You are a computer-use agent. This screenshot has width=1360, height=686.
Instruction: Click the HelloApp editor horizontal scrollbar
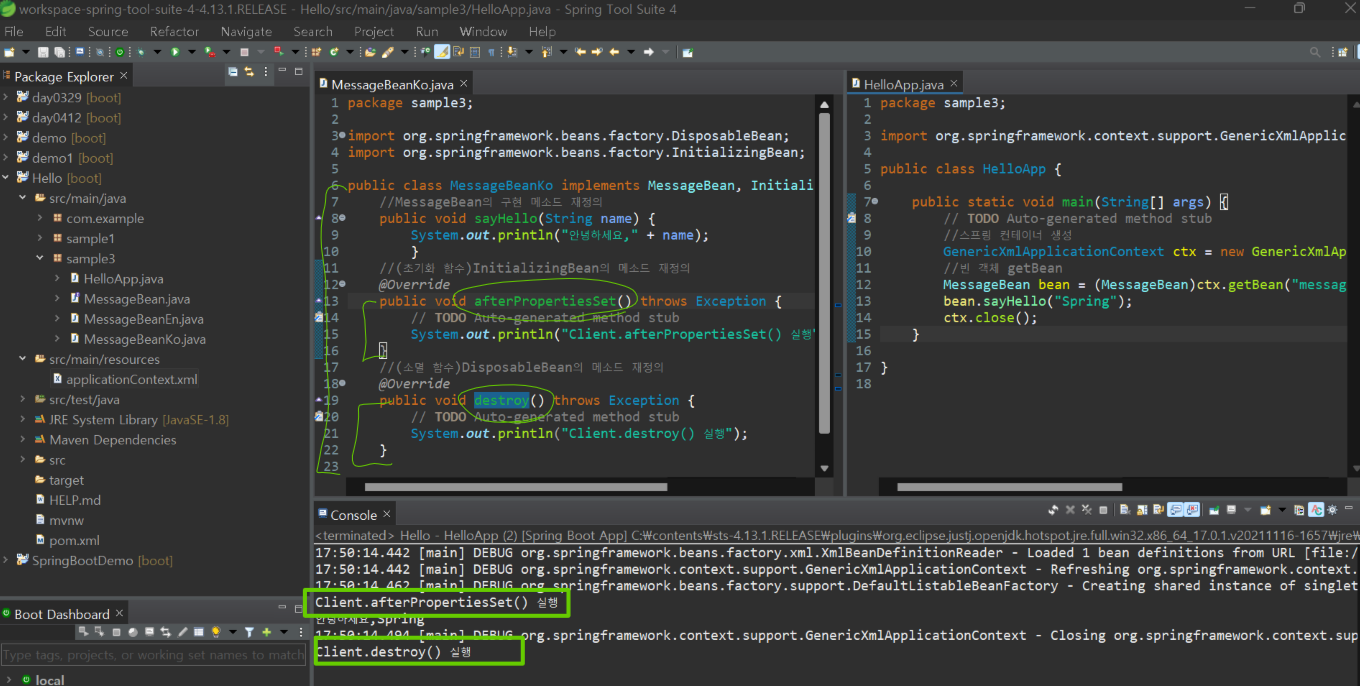pyautogui.click(x=1012, y=487)
